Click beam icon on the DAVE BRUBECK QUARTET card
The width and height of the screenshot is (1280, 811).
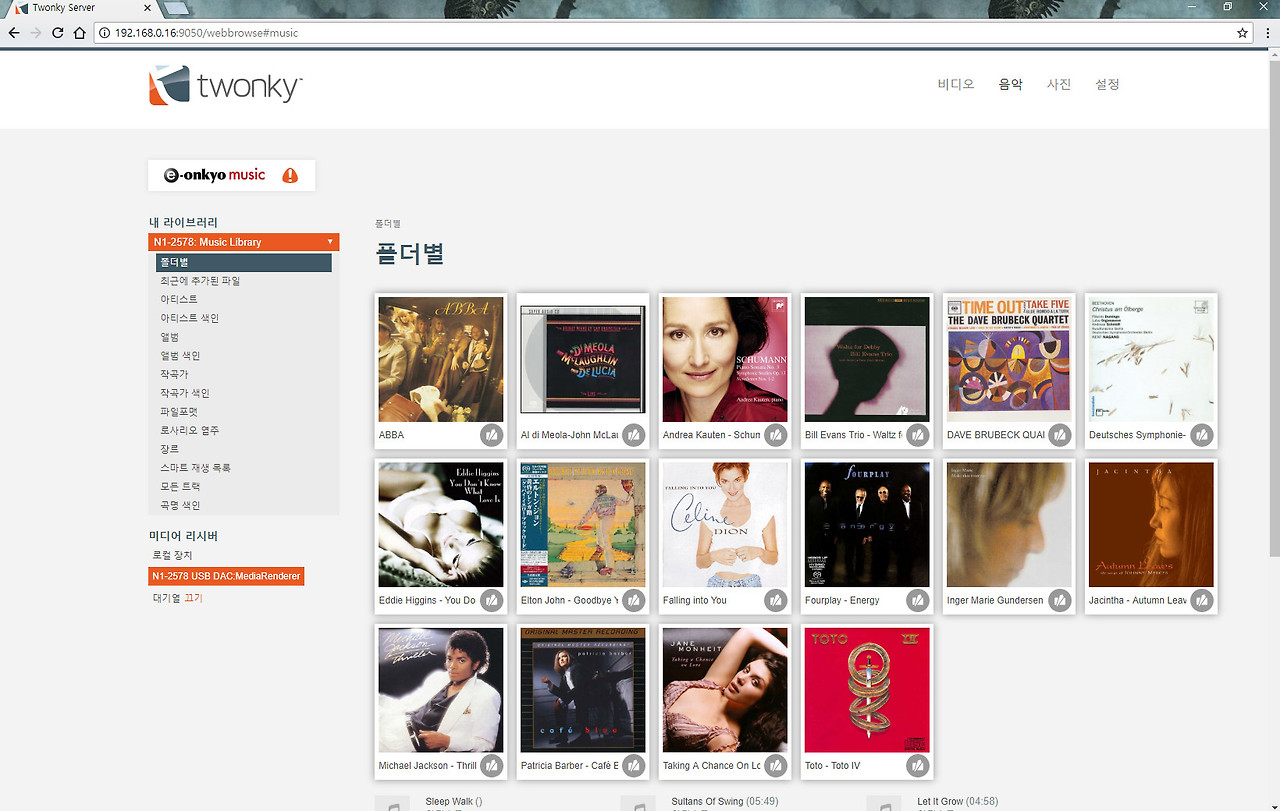pos(1059,435)
